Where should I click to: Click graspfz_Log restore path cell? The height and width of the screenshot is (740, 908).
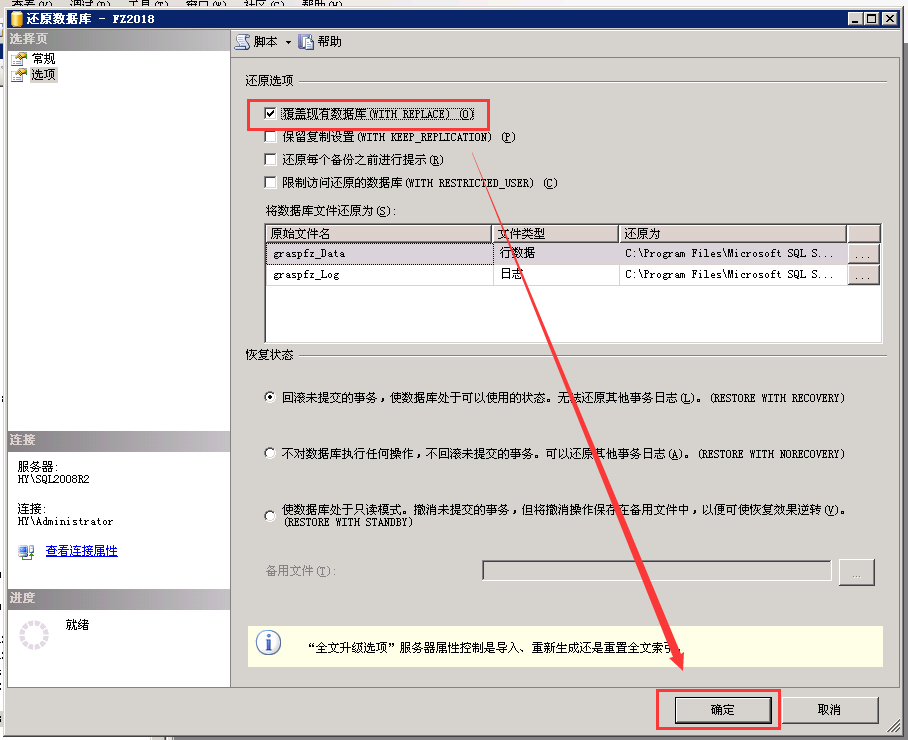pyautogui.click(x=733, y=274)
